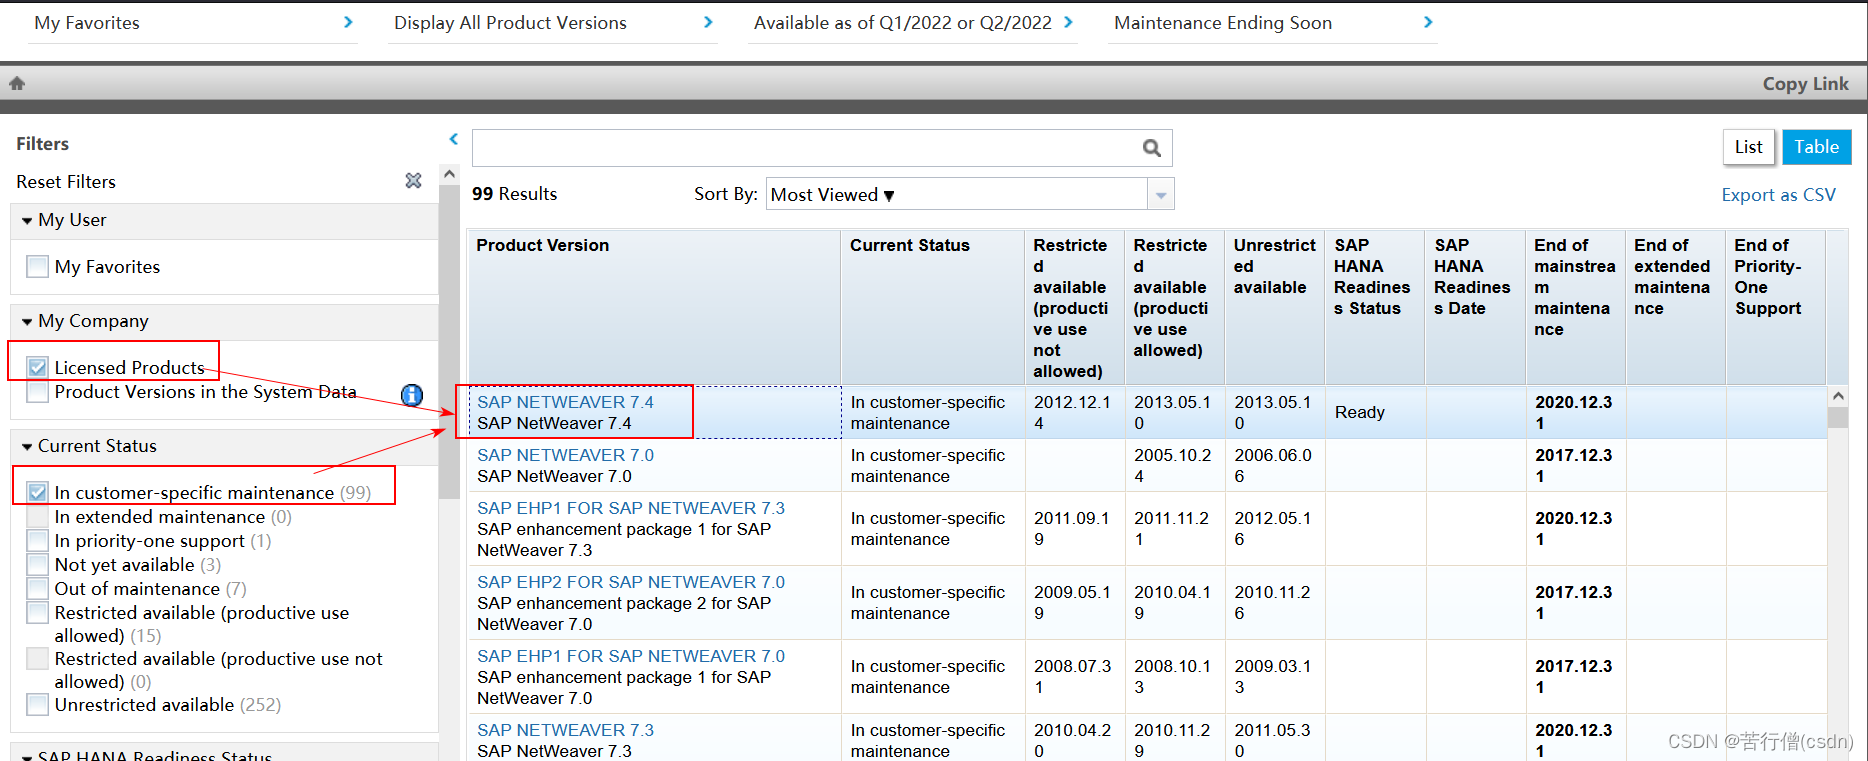This screenshot has height=761, width=1868.
Task: Check Out of maintenance filter
Action: (x=37, y=588)
